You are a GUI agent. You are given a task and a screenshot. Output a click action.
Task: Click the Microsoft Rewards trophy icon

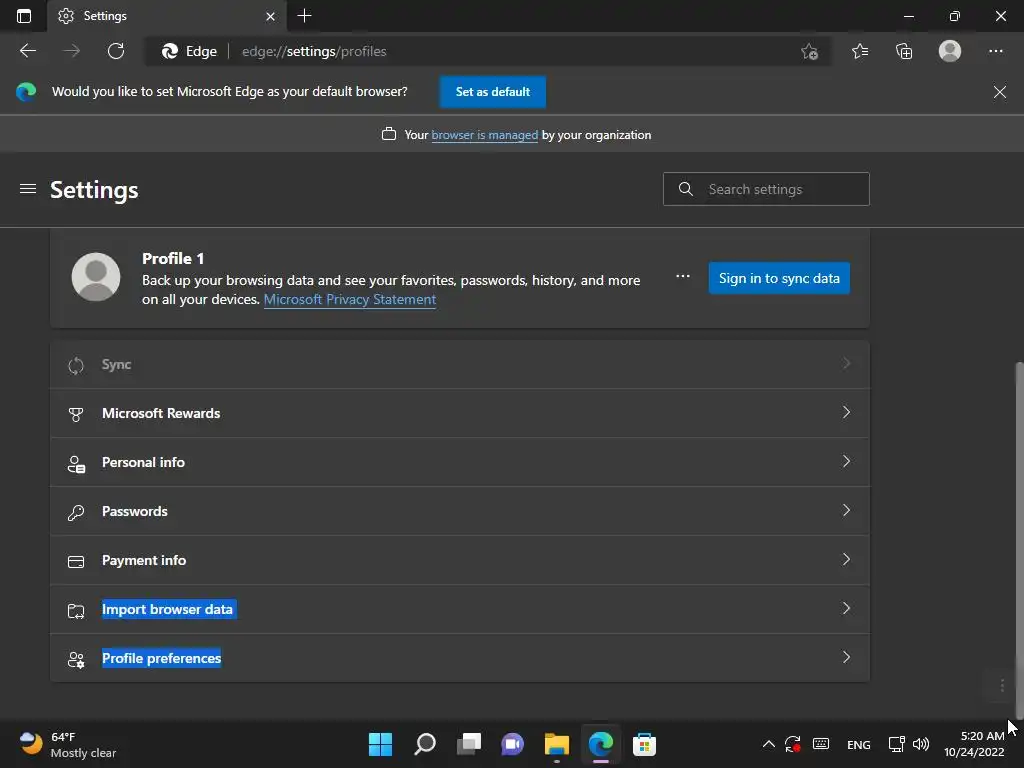click(x=76, y=414)
